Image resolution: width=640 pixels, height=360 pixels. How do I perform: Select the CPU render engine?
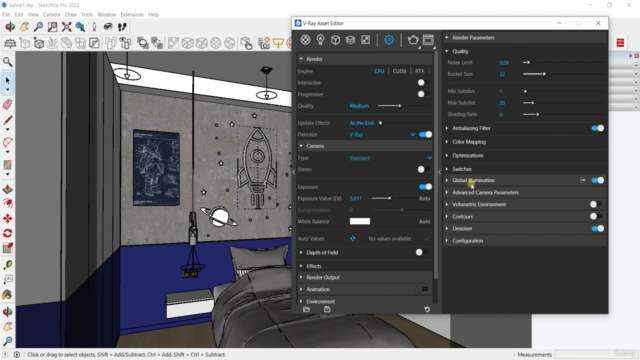[x=379, y=71]
